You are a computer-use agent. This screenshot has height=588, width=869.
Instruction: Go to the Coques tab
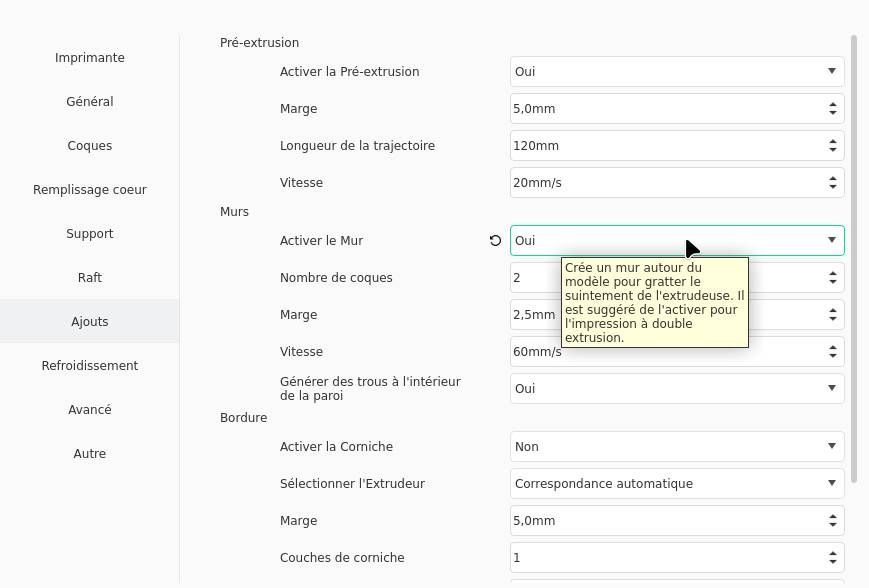pos(90,146)
